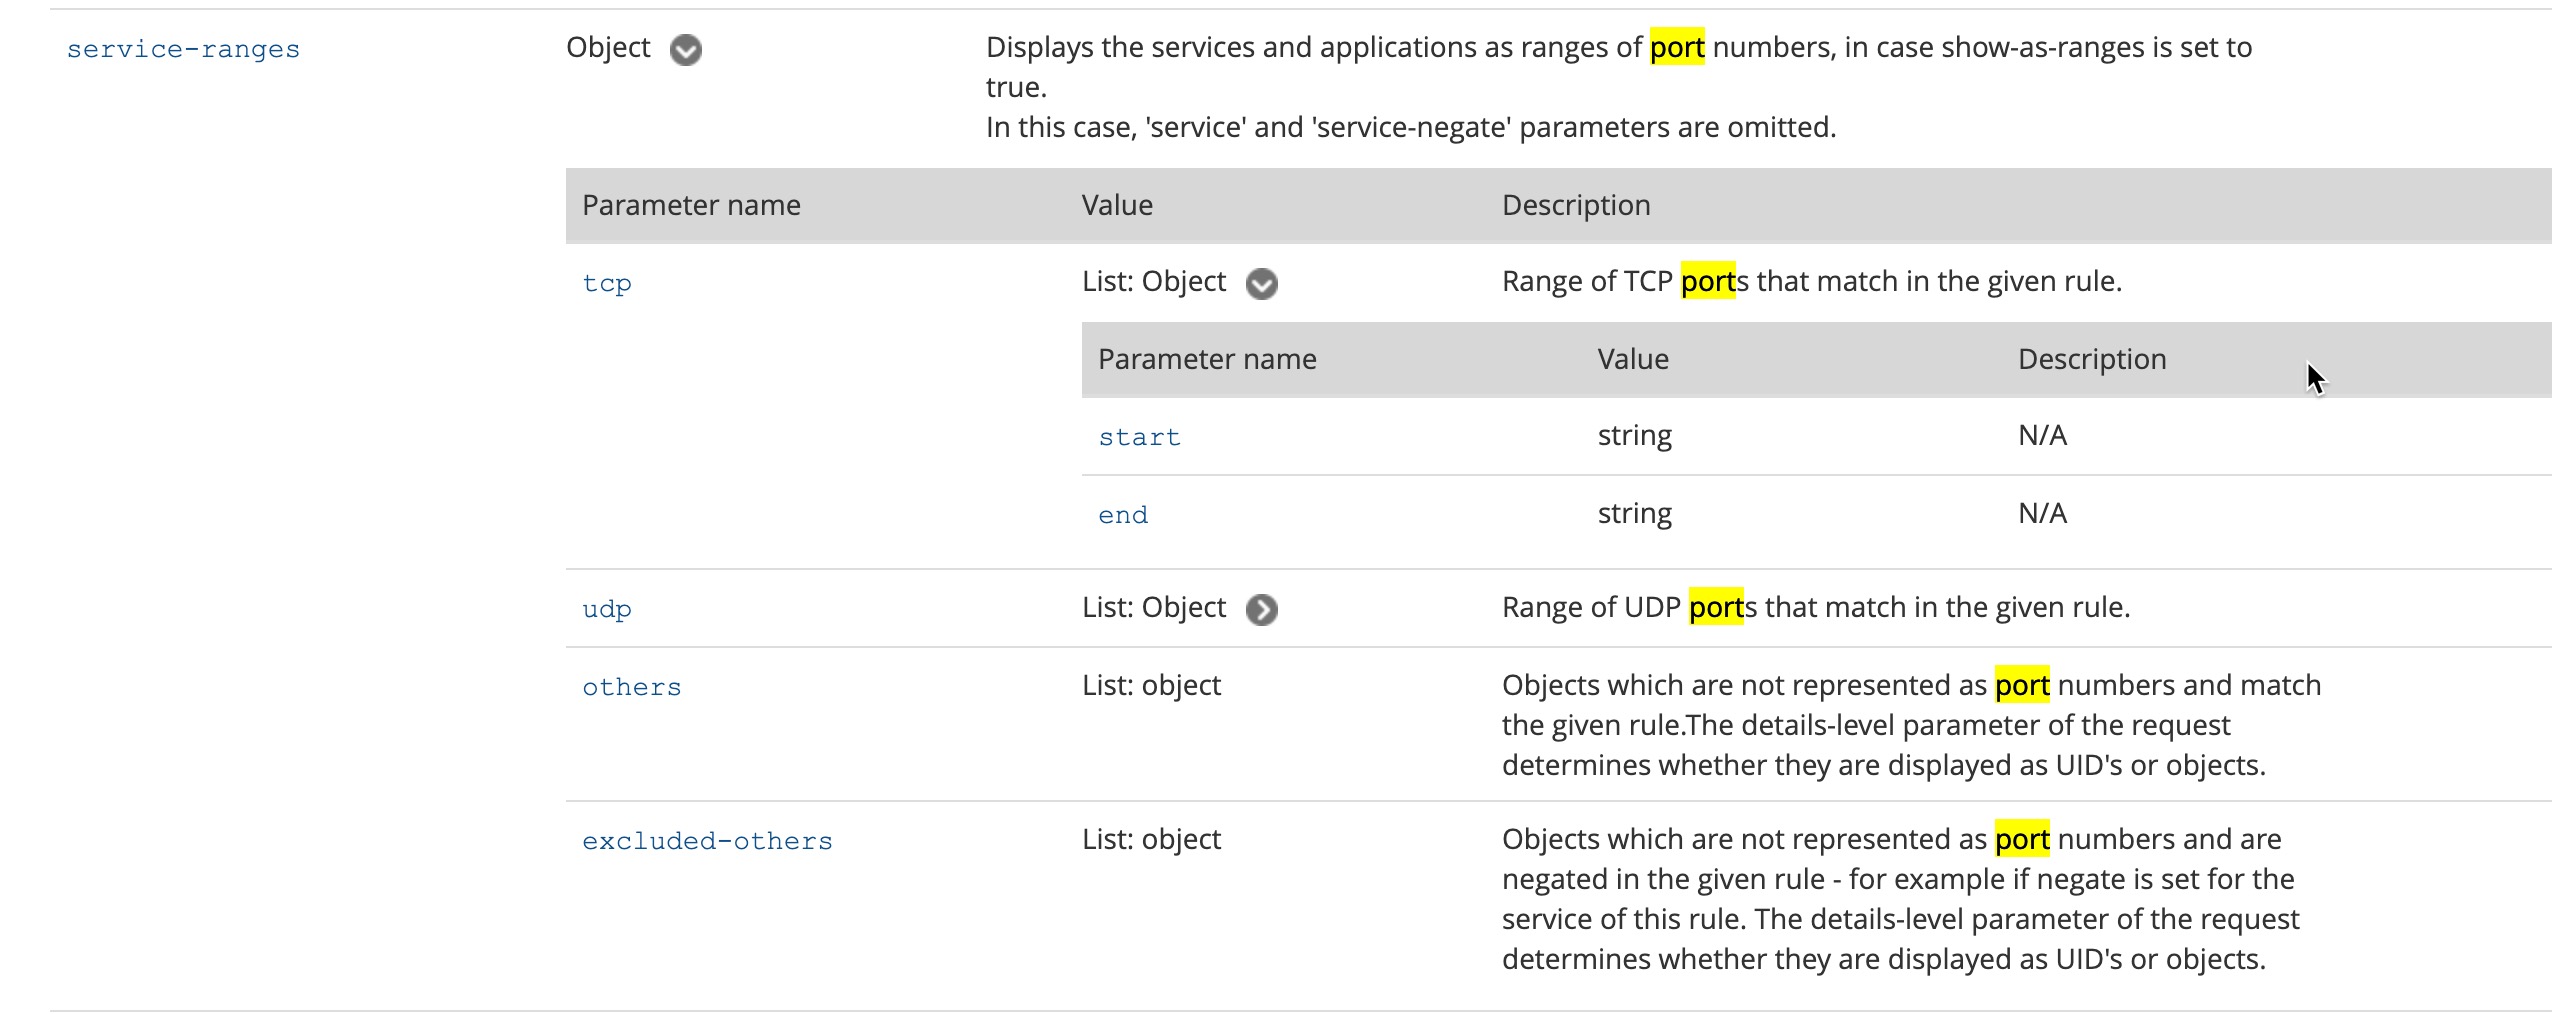Image resolution: width=2552 pixels, height=1014 pixels.
Task: Click the string value for the start parameter
Action: [x=1634, y=435]
